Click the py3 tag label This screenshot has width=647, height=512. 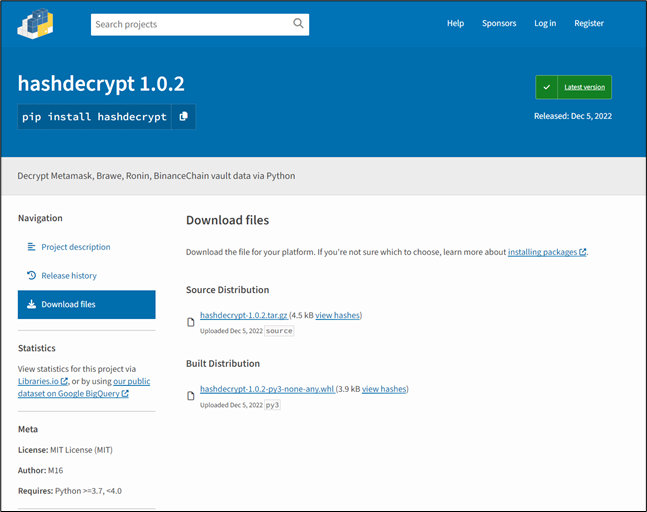272,405
